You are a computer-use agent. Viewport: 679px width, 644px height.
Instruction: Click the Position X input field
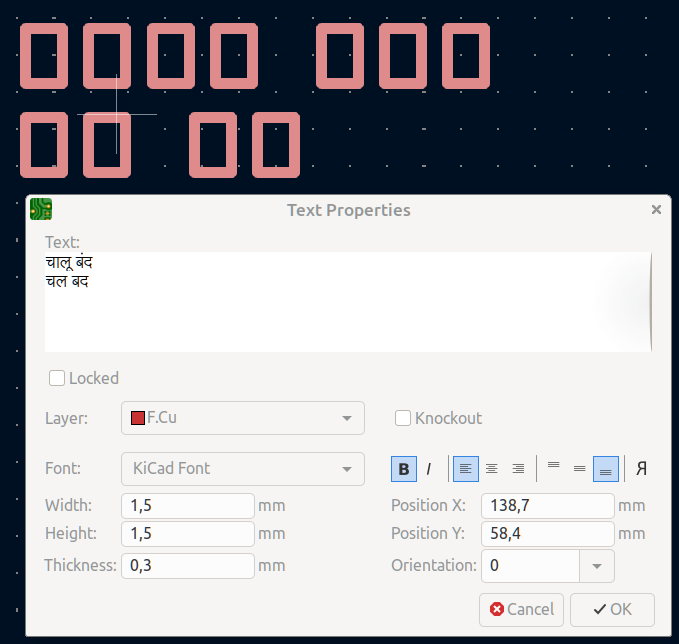click(547, 506)
